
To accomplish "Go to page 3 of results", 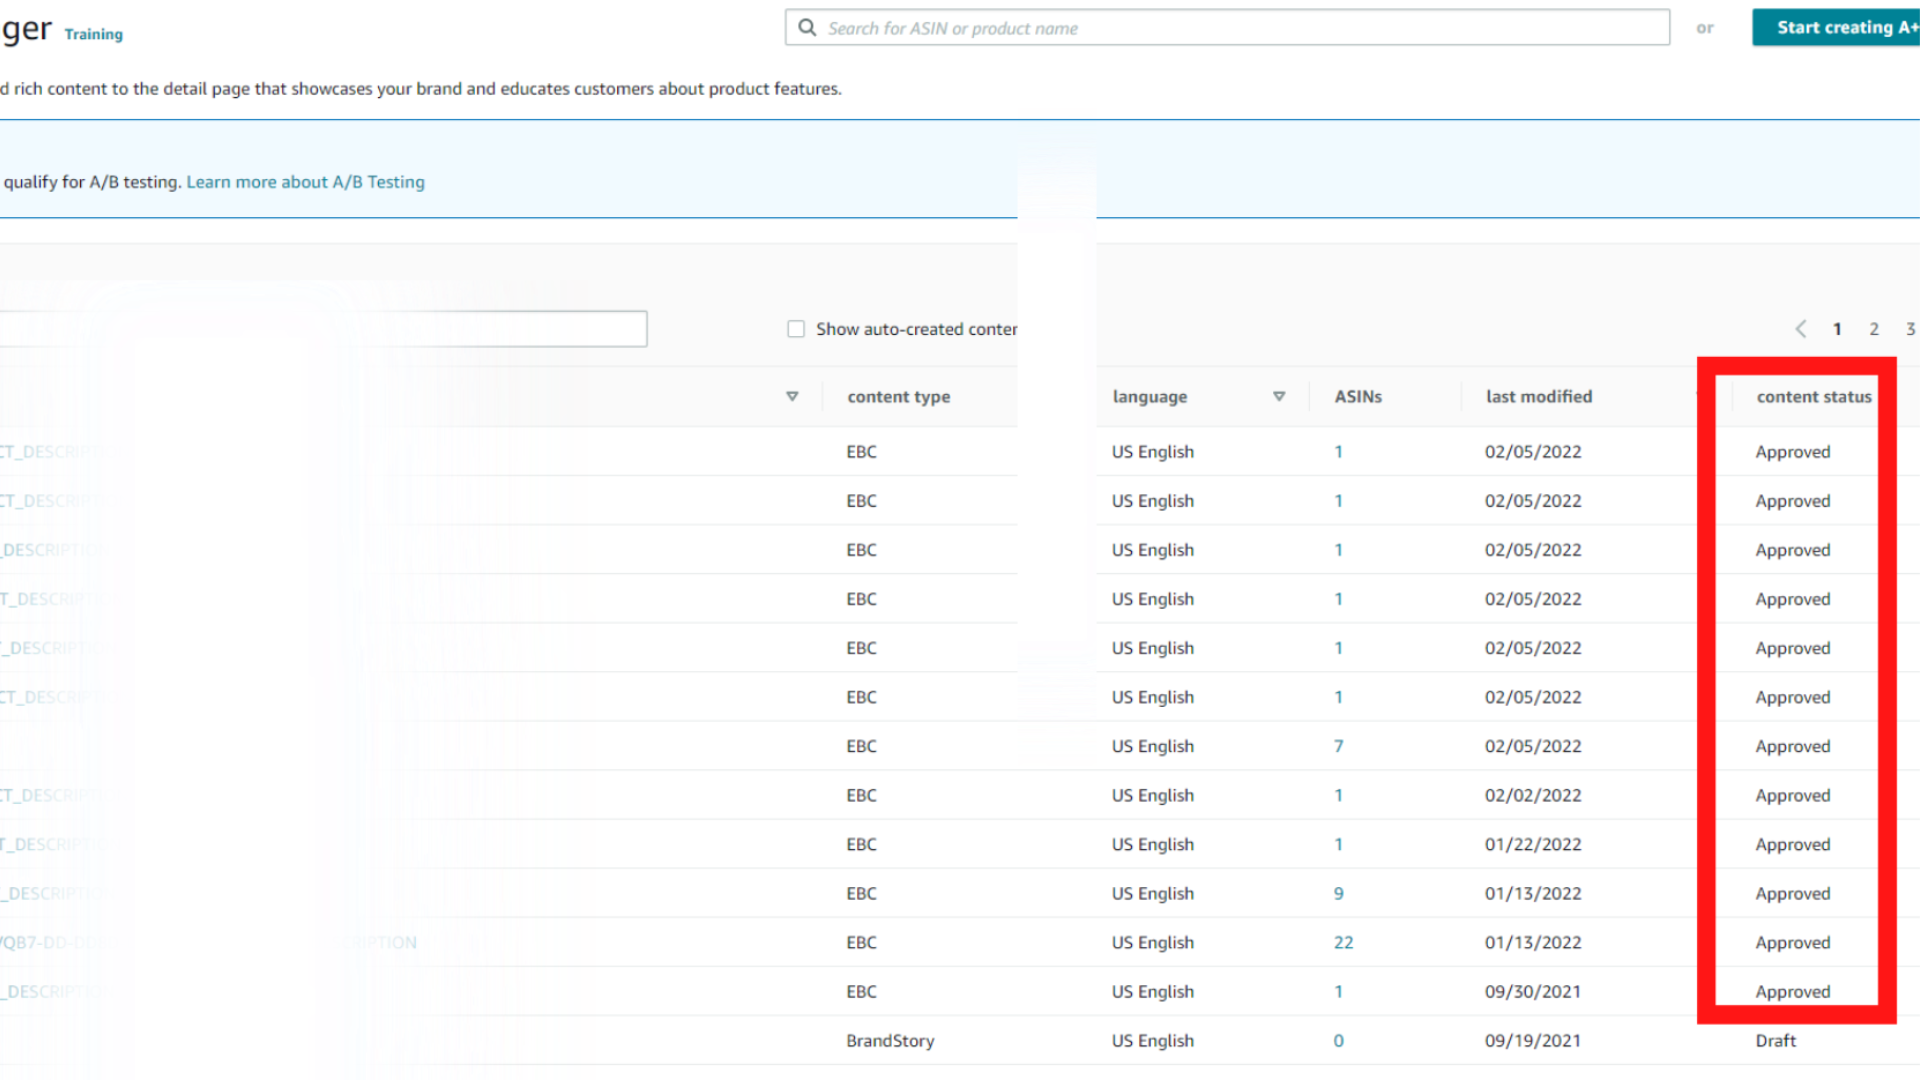I will 1909,329.
